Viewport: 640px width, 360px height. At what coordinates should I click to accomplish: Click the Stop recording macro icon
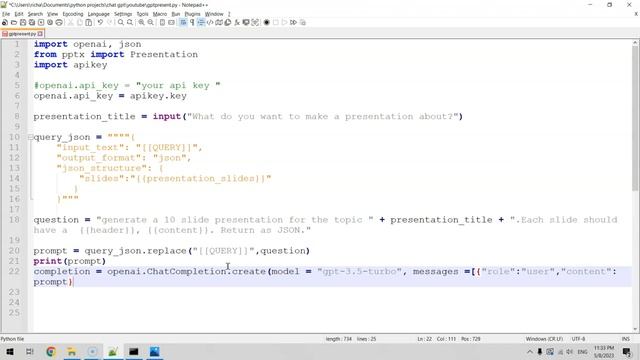point(276,22)
